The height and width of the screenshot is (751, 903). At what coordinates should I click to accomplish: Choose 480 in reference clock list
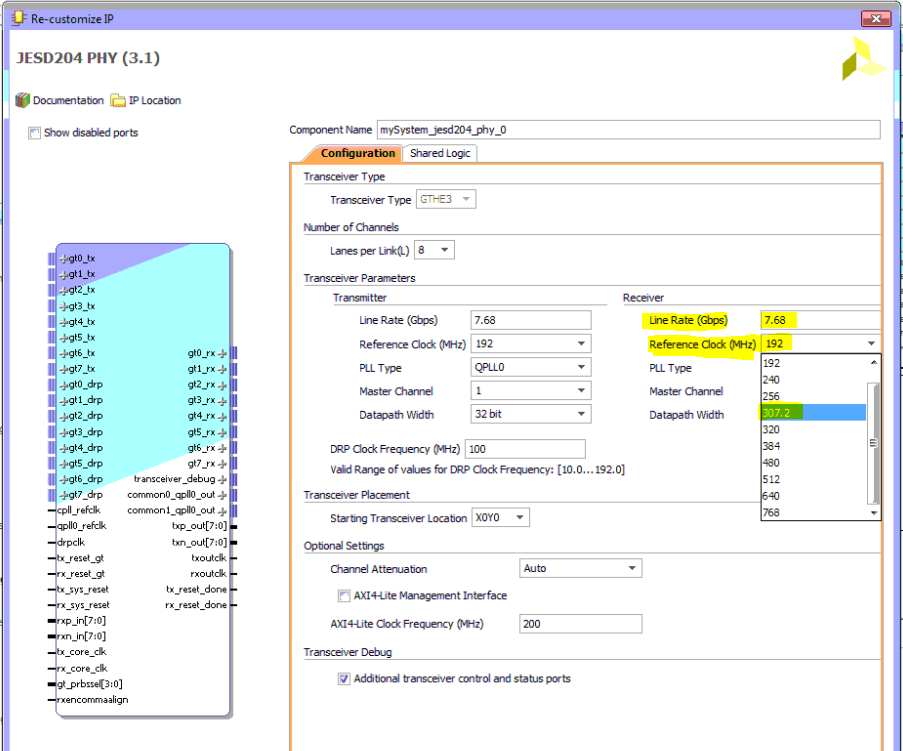point(814,462)
